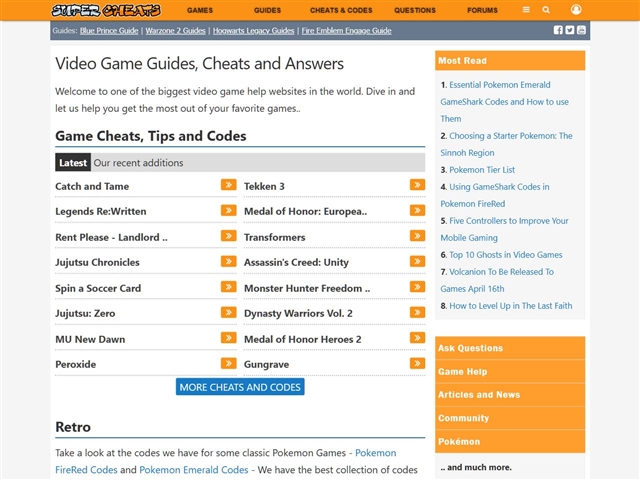The height and width of the screenshot is (480, 640).
Task: Click the arrow icon beside Catch and Tame
Action: tap(229, 185)
